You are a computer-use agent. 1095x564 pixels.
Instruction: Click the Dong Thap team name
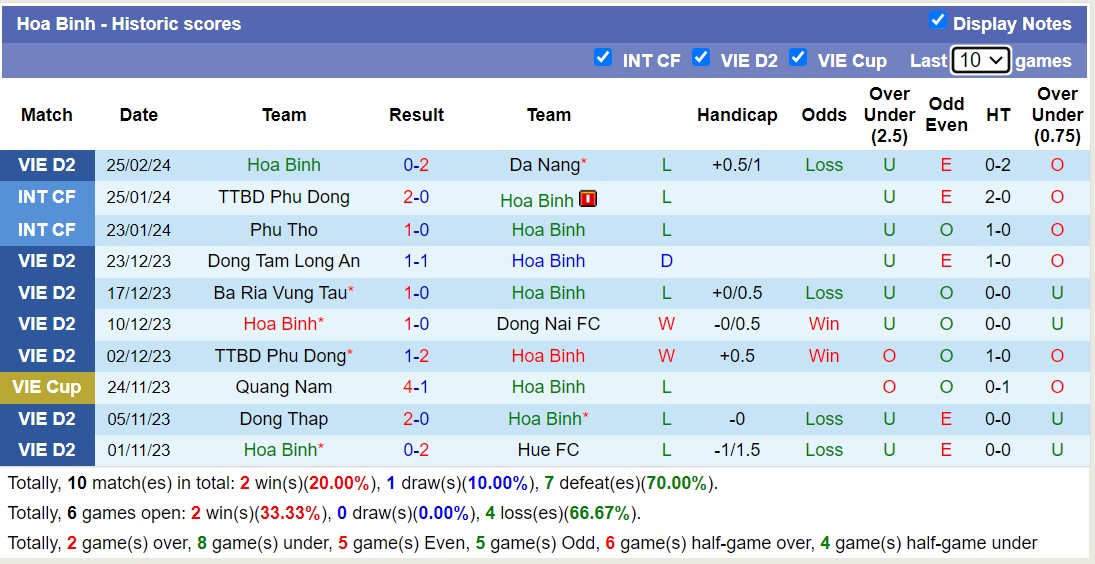pyautogui.click(x=284, y=419)
